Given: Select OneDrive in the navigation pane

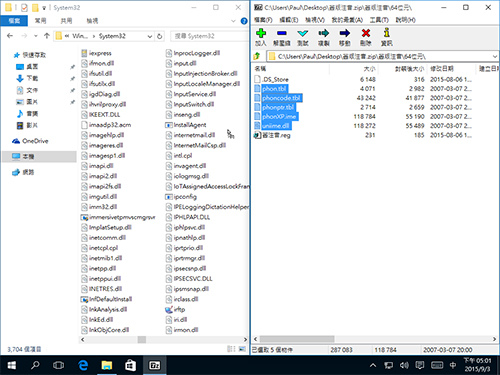Looking at the screenshot, I should [30, 141].
